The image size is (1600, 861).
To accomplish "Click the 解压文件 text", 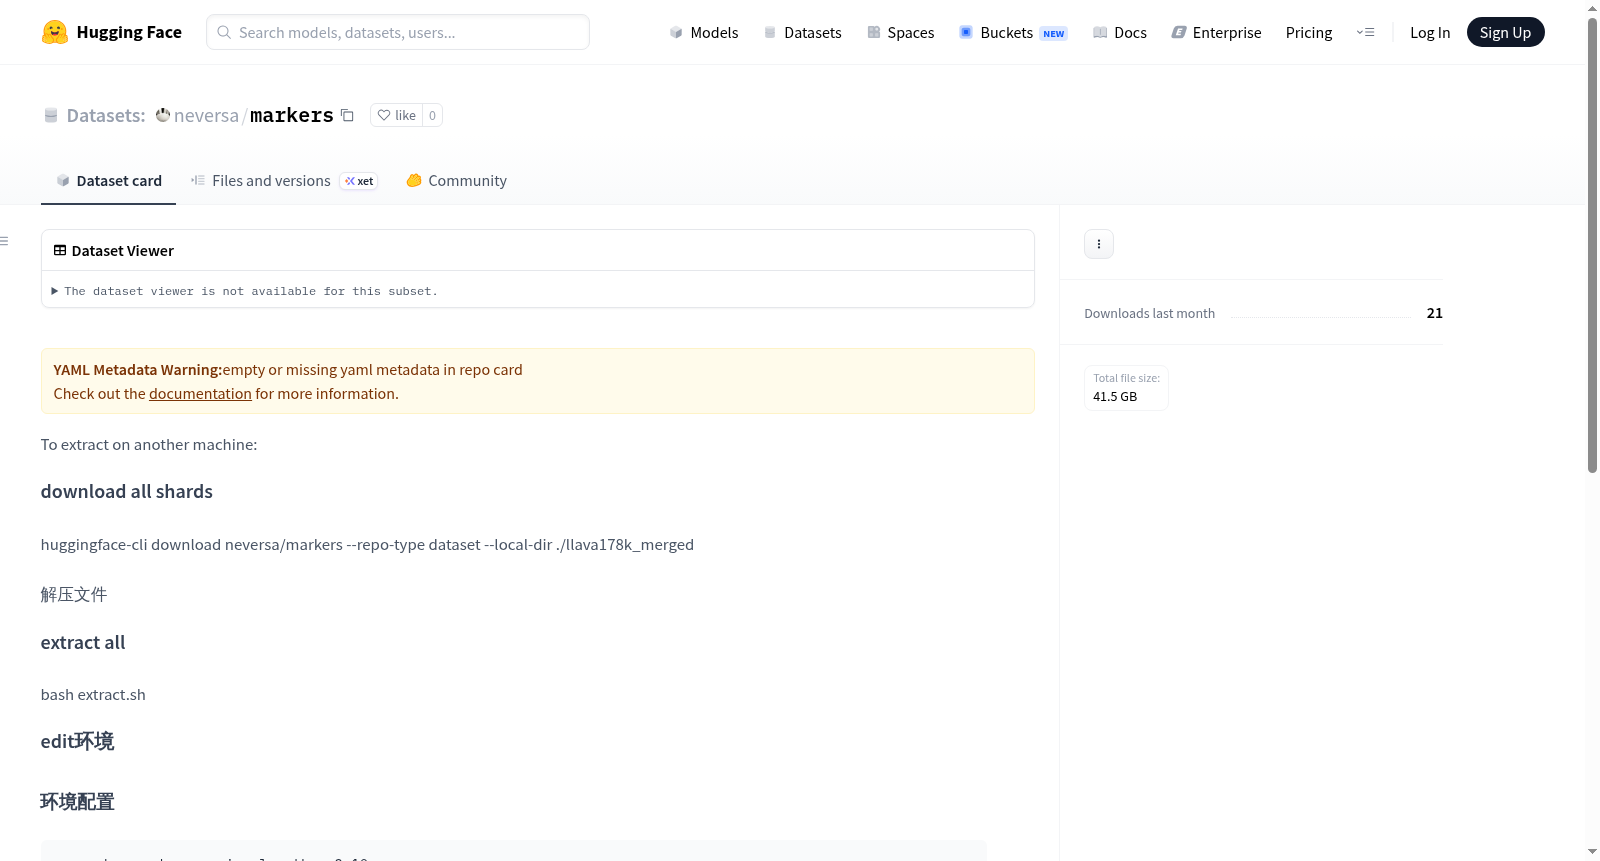I will (x=74, y=594).
